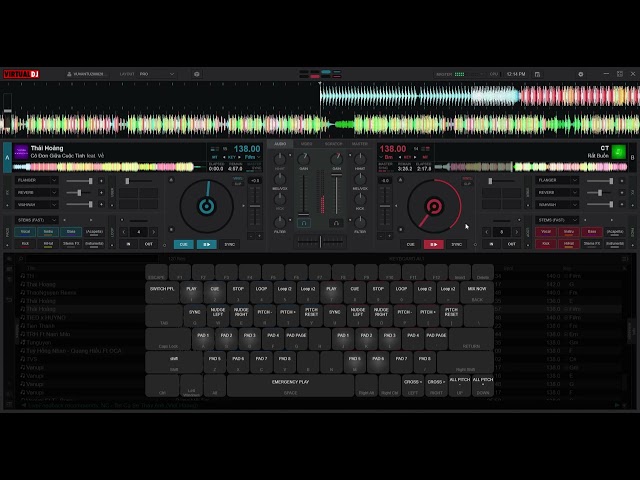Click MIX NOW key in keyboard overlay
Viewport: 640px width, 480px height.
[477, 292]
